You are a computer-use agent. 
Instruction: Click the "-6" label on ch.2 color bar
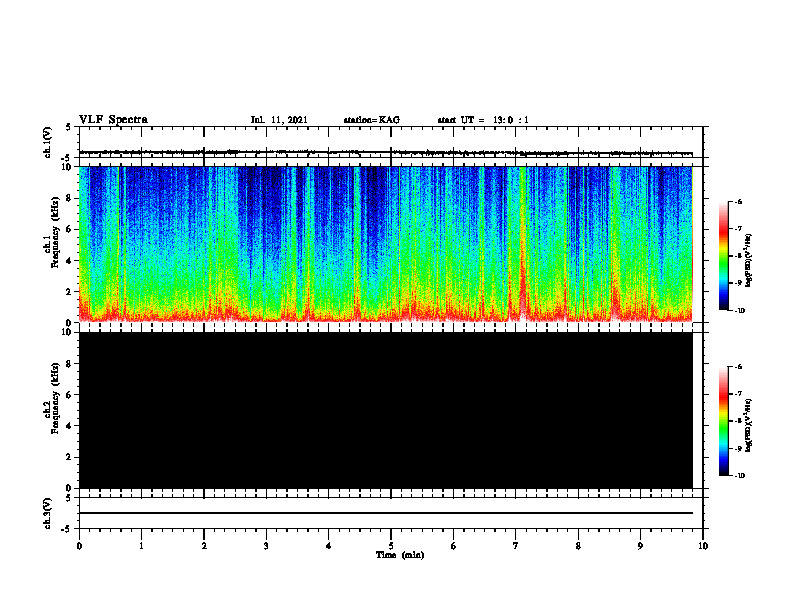coord(738,367)
